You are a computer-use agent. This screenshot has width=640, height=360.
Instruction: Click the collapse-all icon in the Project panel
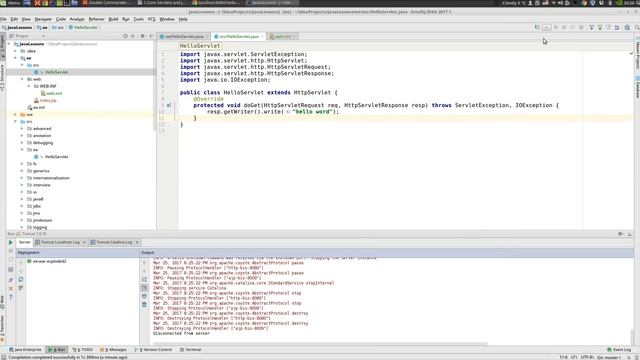pos(133,36)
